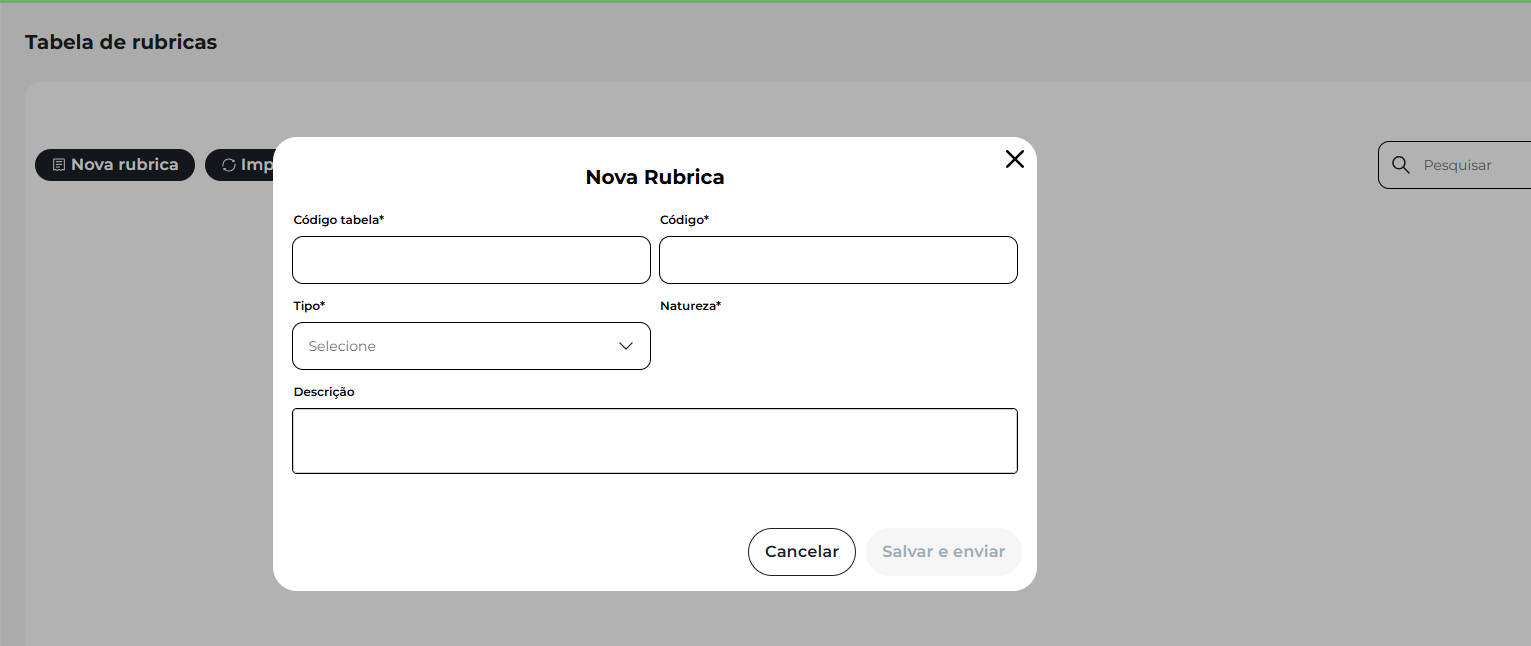Type in the Pesquisar search box
This screenshot has width=1531, height=646.
click(x=1470, y=165)
